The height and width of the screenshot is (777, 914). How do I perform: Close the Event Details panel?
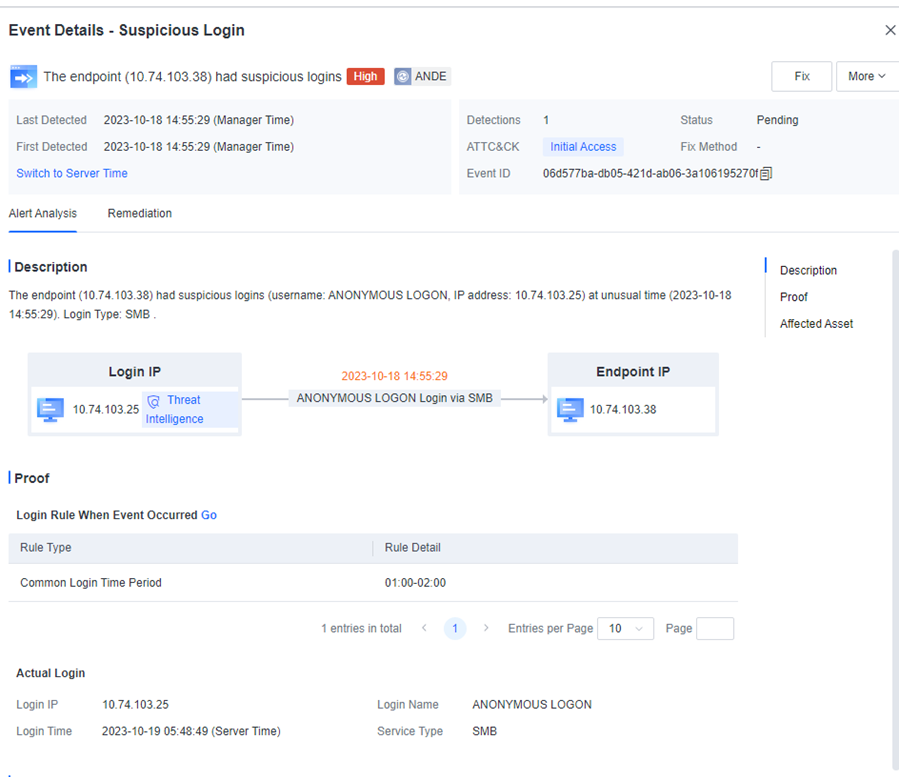[890, 31]
